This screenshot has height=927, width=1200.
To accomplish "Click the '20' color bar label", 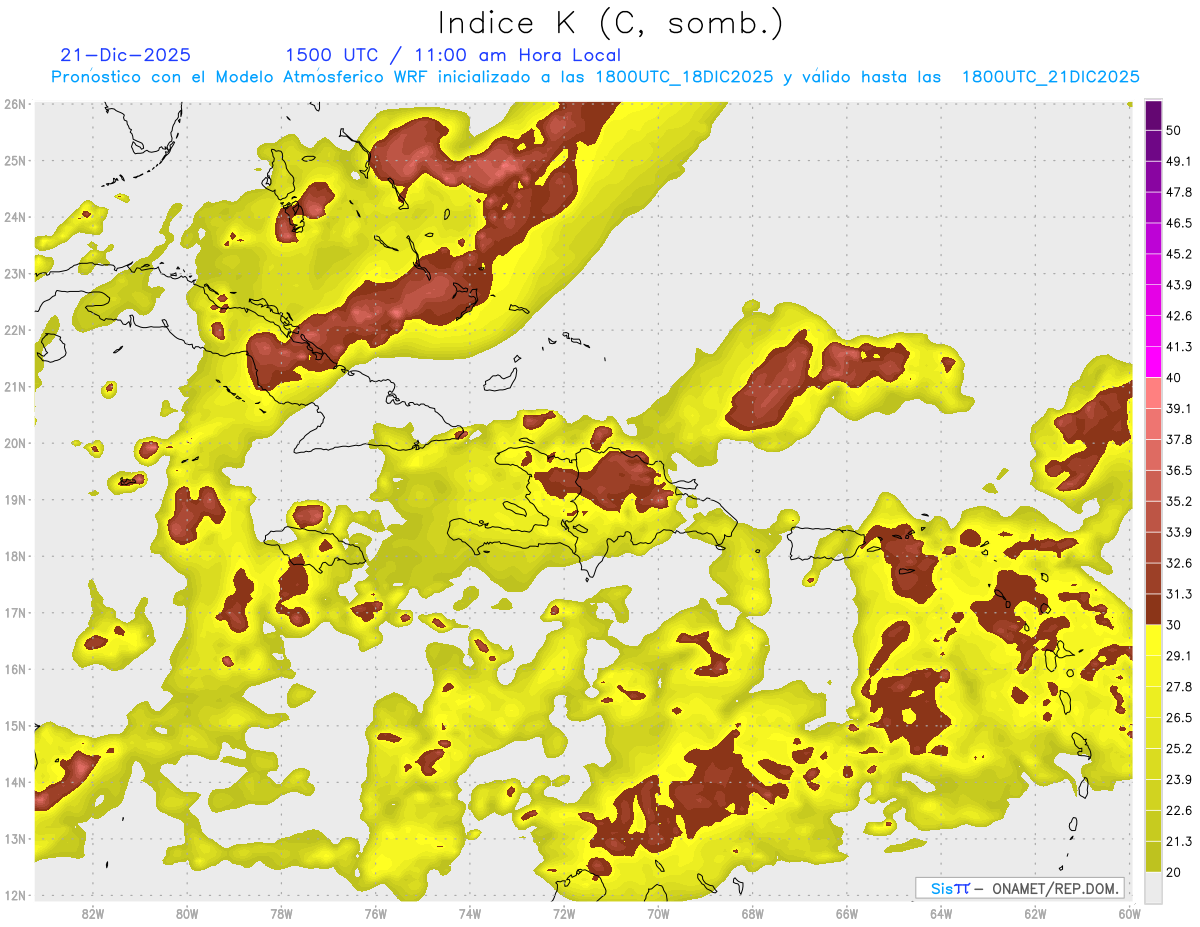I will pyautogui.click(x=1173, y=872).
